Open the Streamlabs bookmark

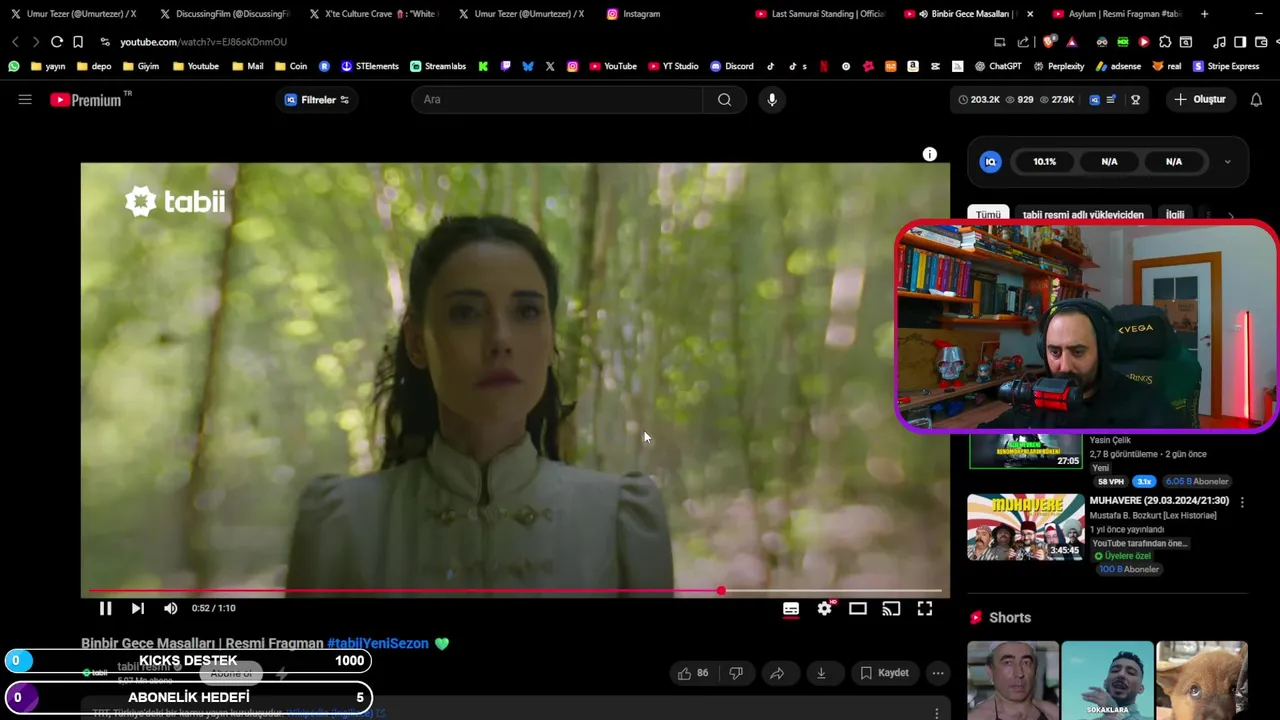438,66
